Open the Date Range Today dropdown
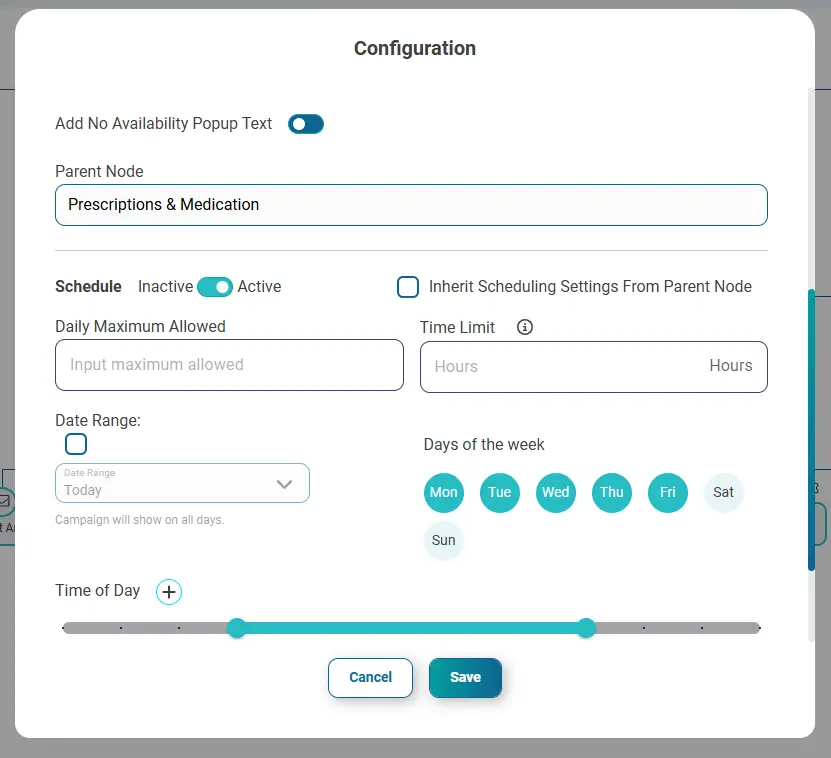Image resolution: width=831 pixels, height=758 pixels. pos(182,483)
